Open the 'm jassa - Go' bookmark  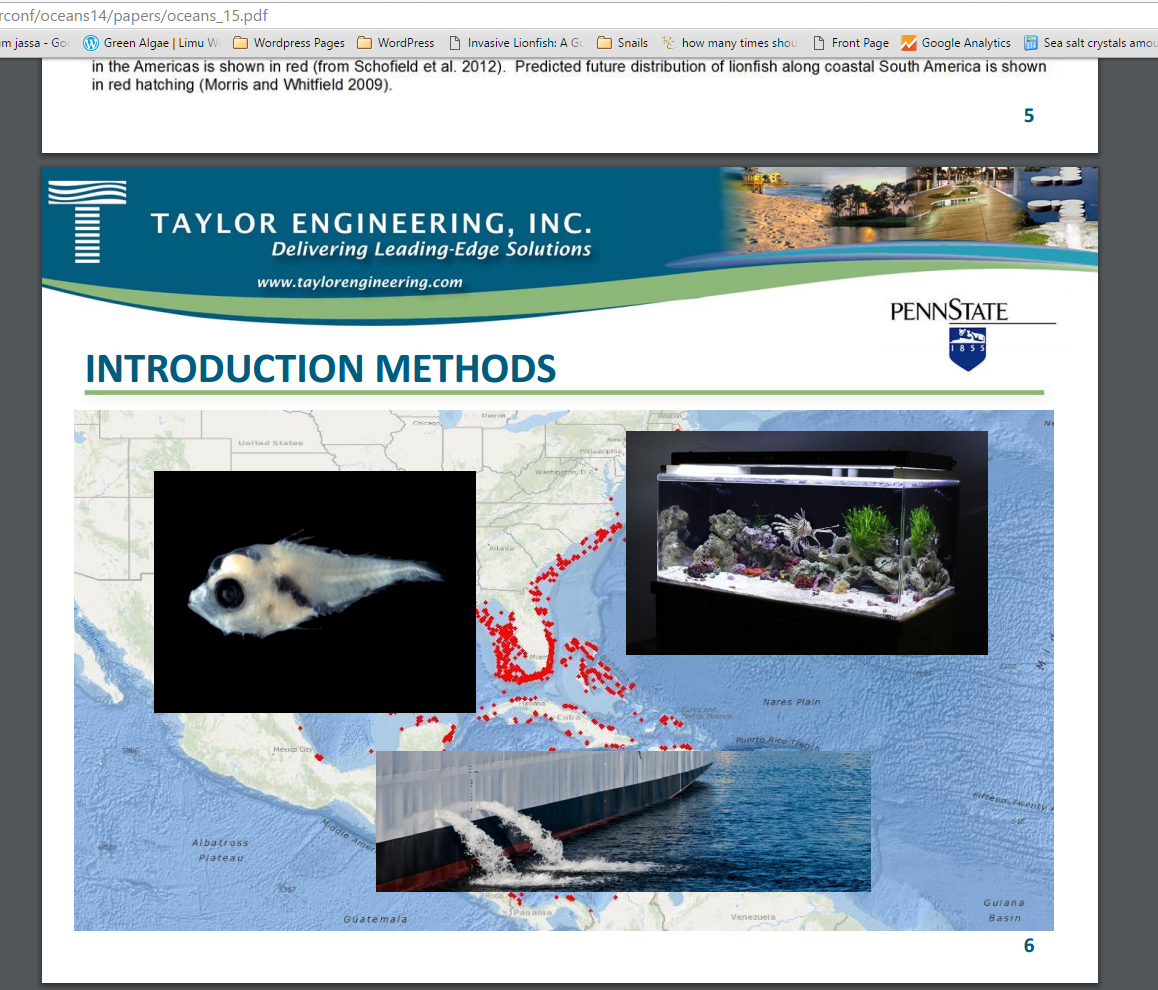click(34, 43)
